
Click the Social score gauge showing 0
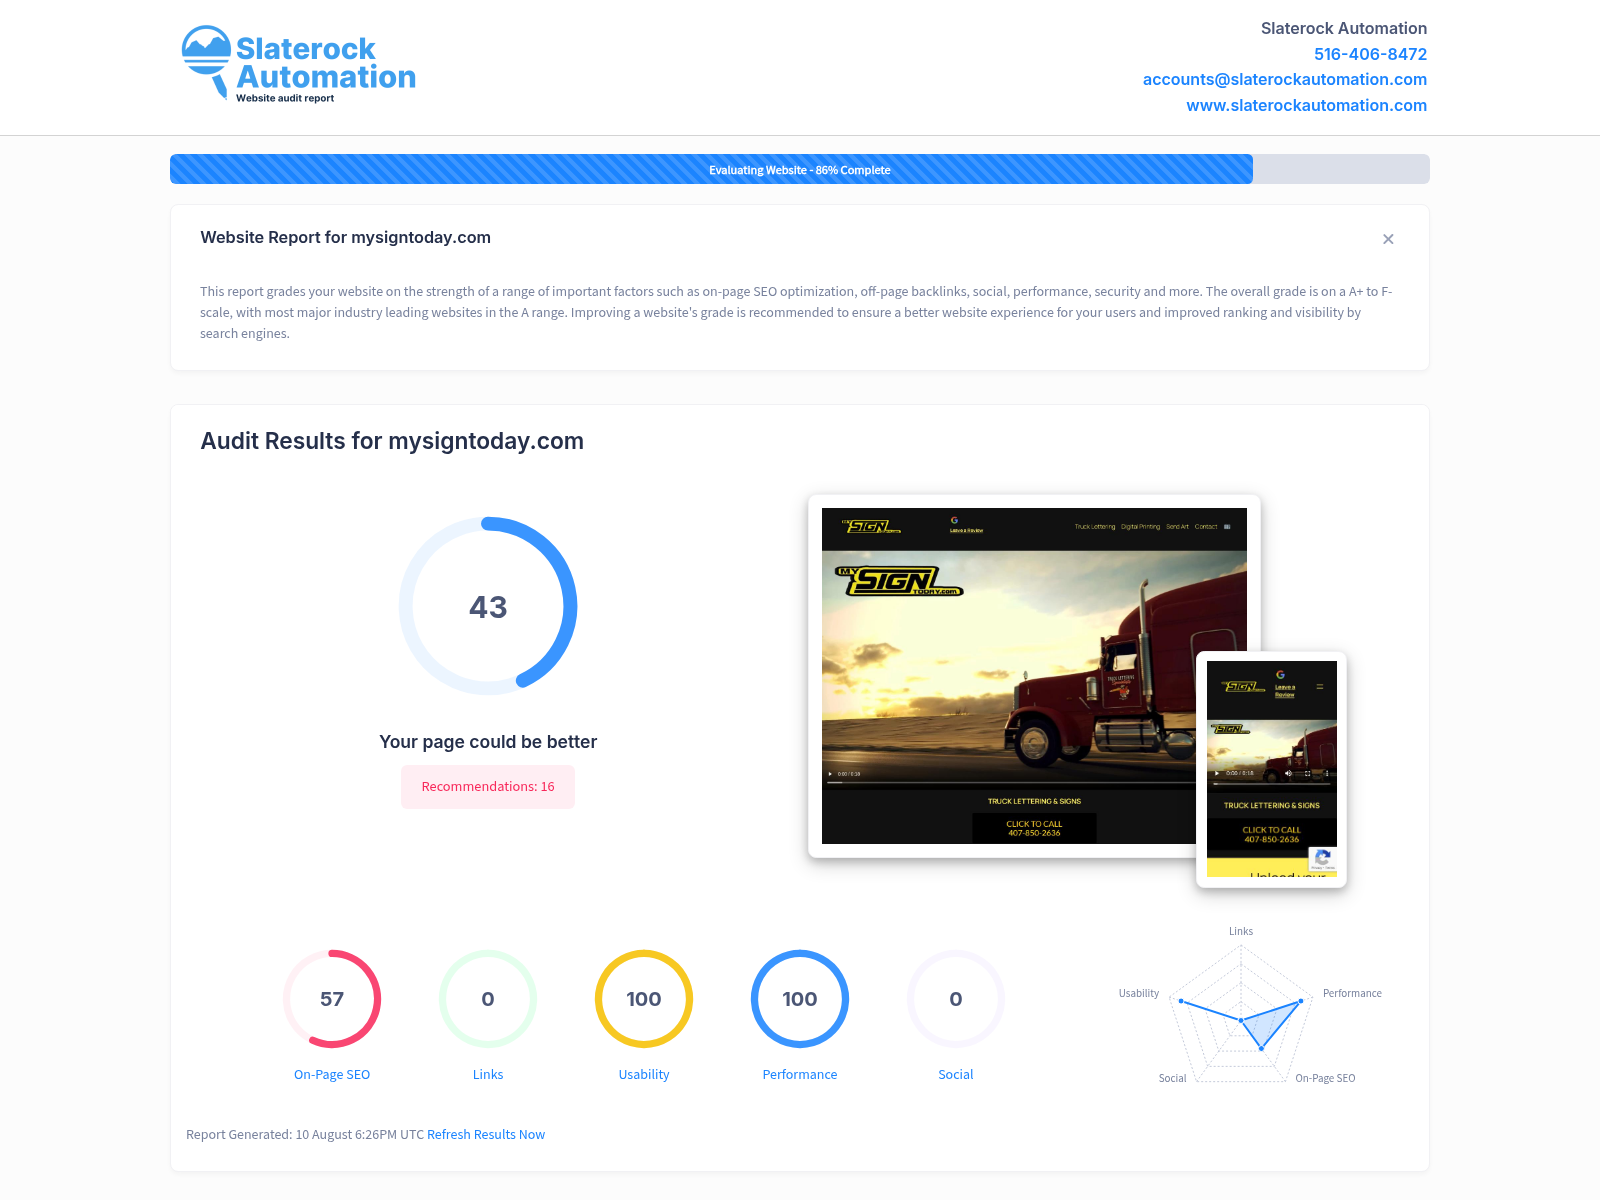(x=956, y=999)
